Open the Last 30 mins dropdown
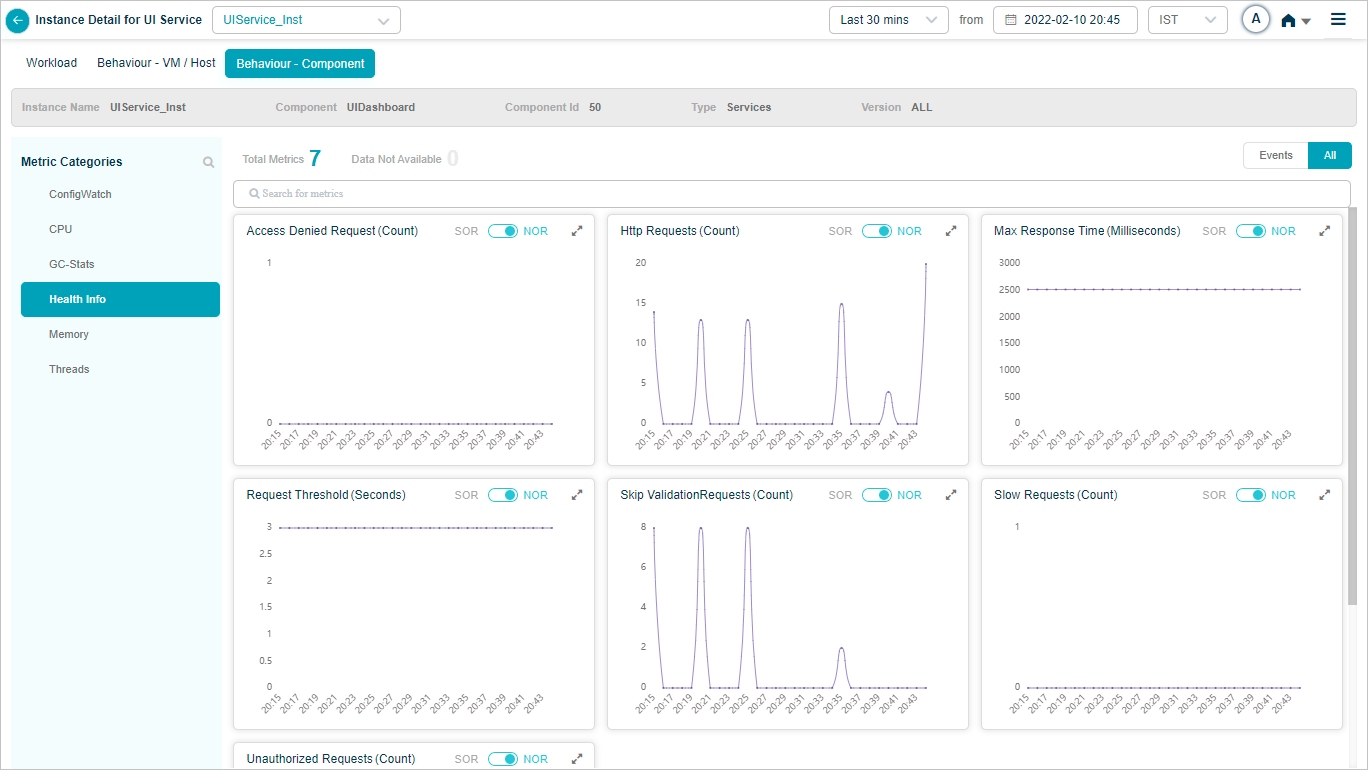 888,20
